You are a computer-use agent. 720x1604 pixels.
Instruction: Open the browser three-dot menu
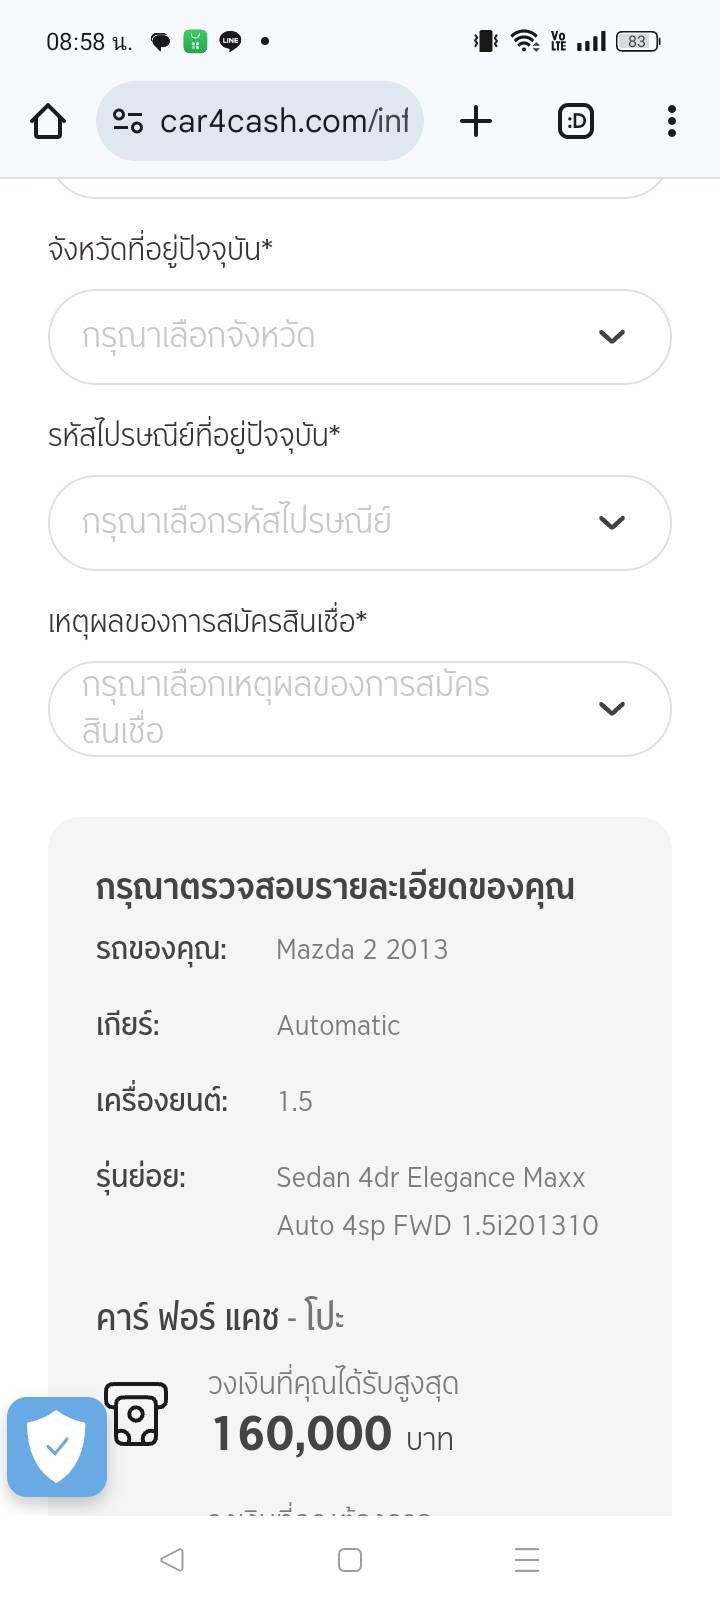[x=671, y=122]
